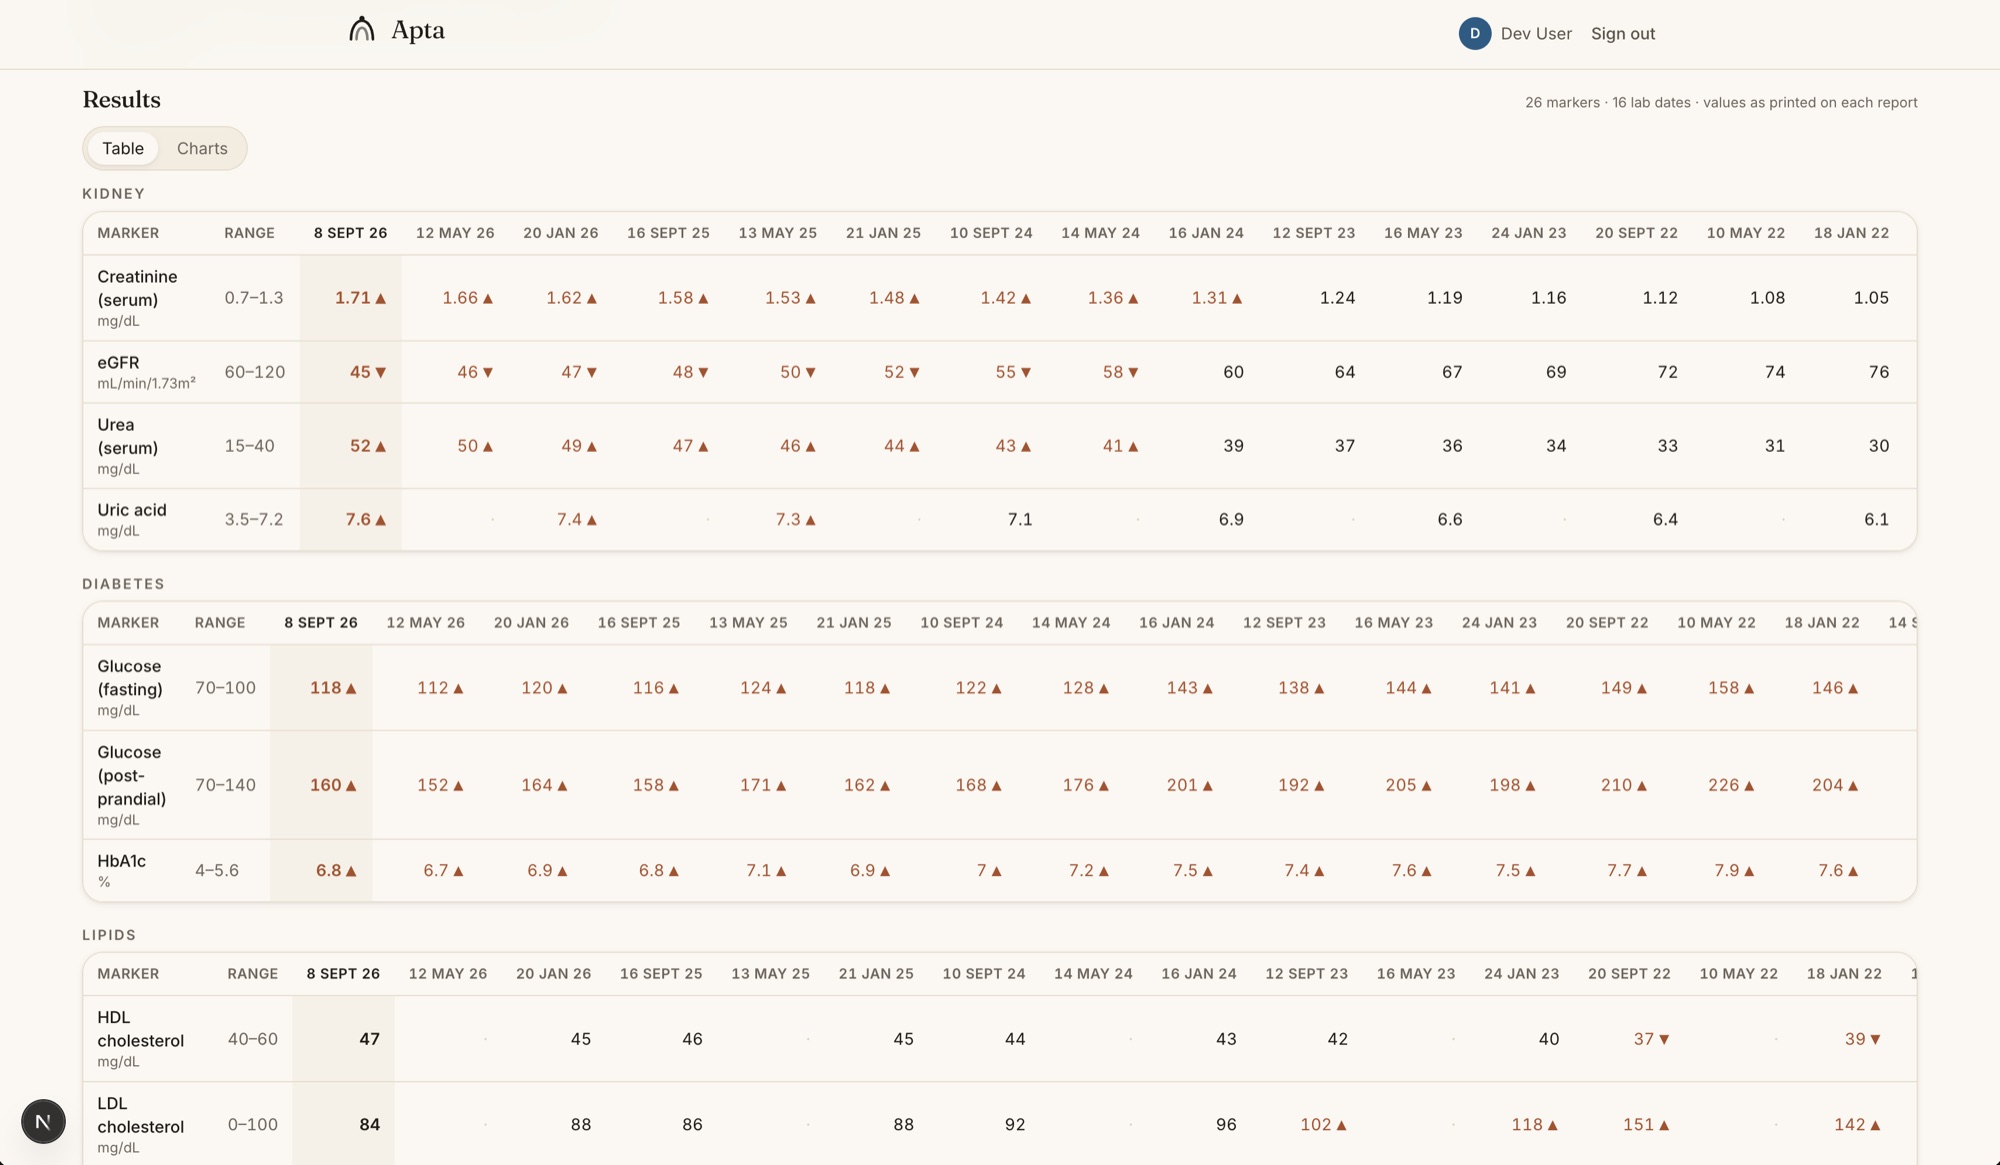The height and width of the screenshot is (1165, 2000).
Task: Click HbA1c value 7.9
Action: pos(1734,871)
